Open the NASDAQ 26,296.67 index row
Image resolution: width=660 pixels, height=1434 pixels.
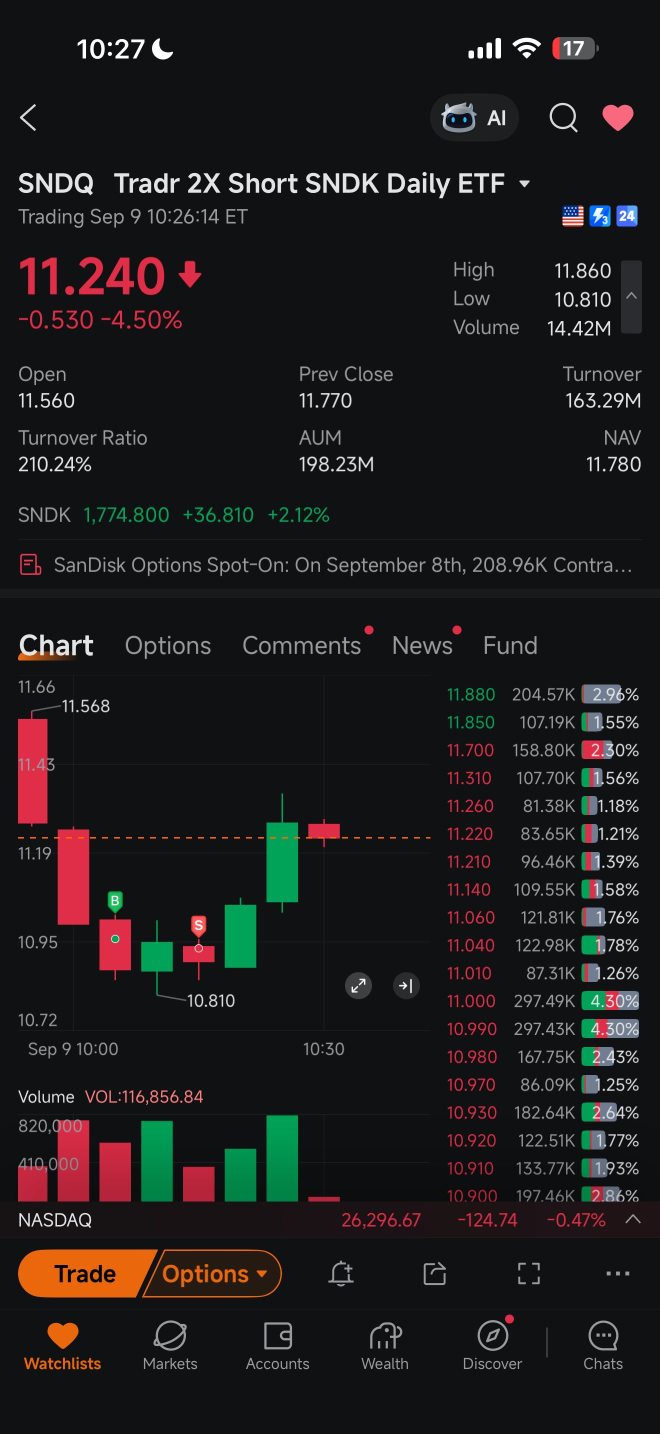point(330,1220)
